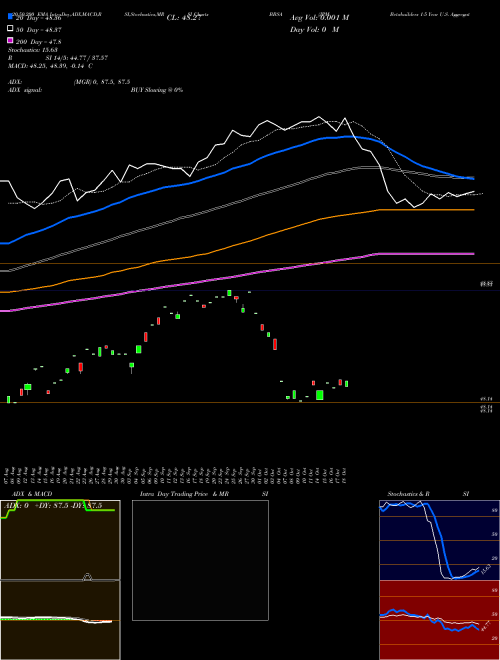
Task: Click the 'ADX signal:' label
Action: (25, 90)
